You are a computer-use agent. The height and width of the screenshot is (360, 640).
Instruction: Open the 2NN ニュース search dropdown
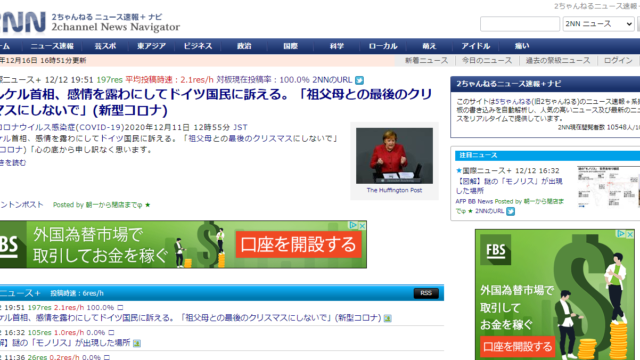(x=598, y=24)
